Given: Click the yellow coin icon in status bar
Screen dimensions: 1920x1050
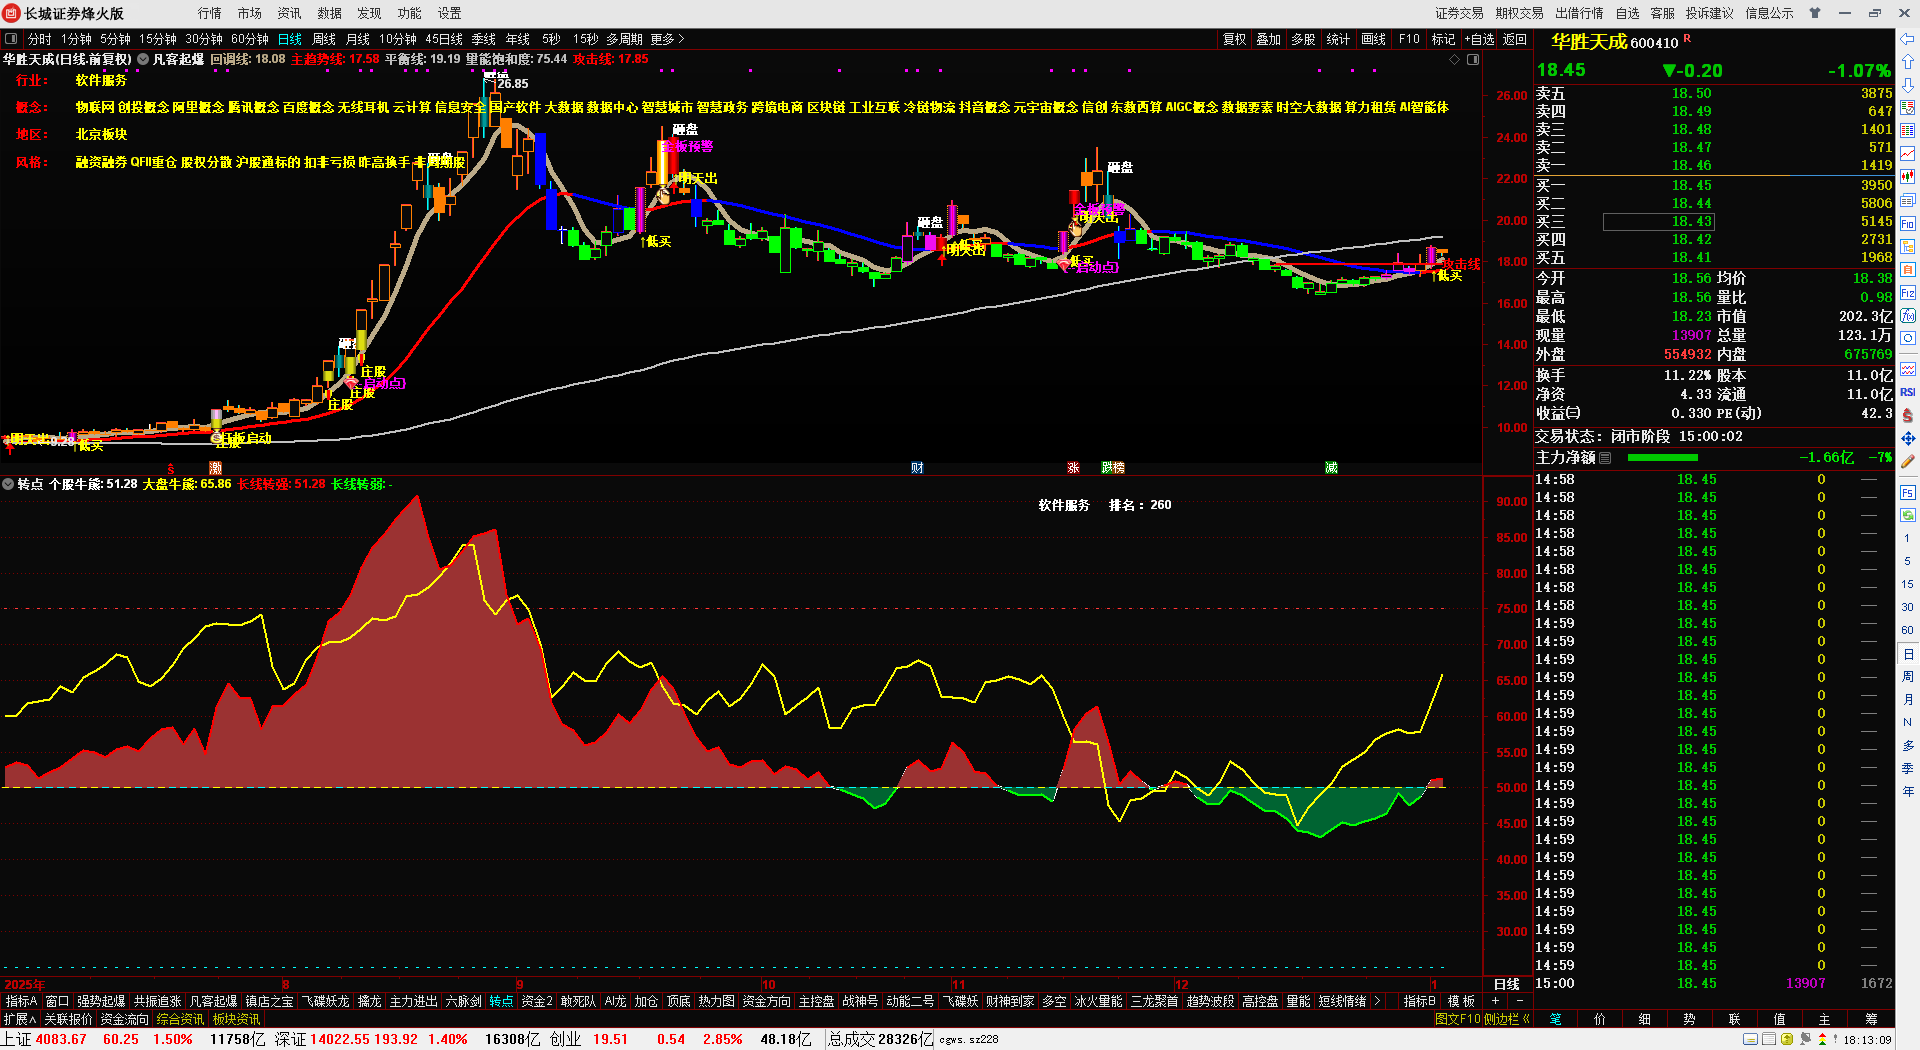Looking at the screenshot, I should pos(1787,1040).
